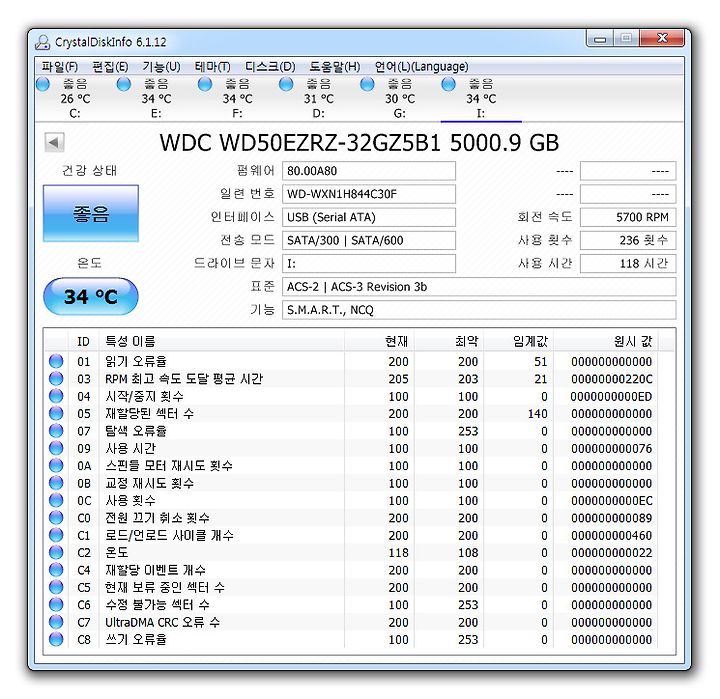Click the ID column header
The image size is (720, 699).
(83, 341)
